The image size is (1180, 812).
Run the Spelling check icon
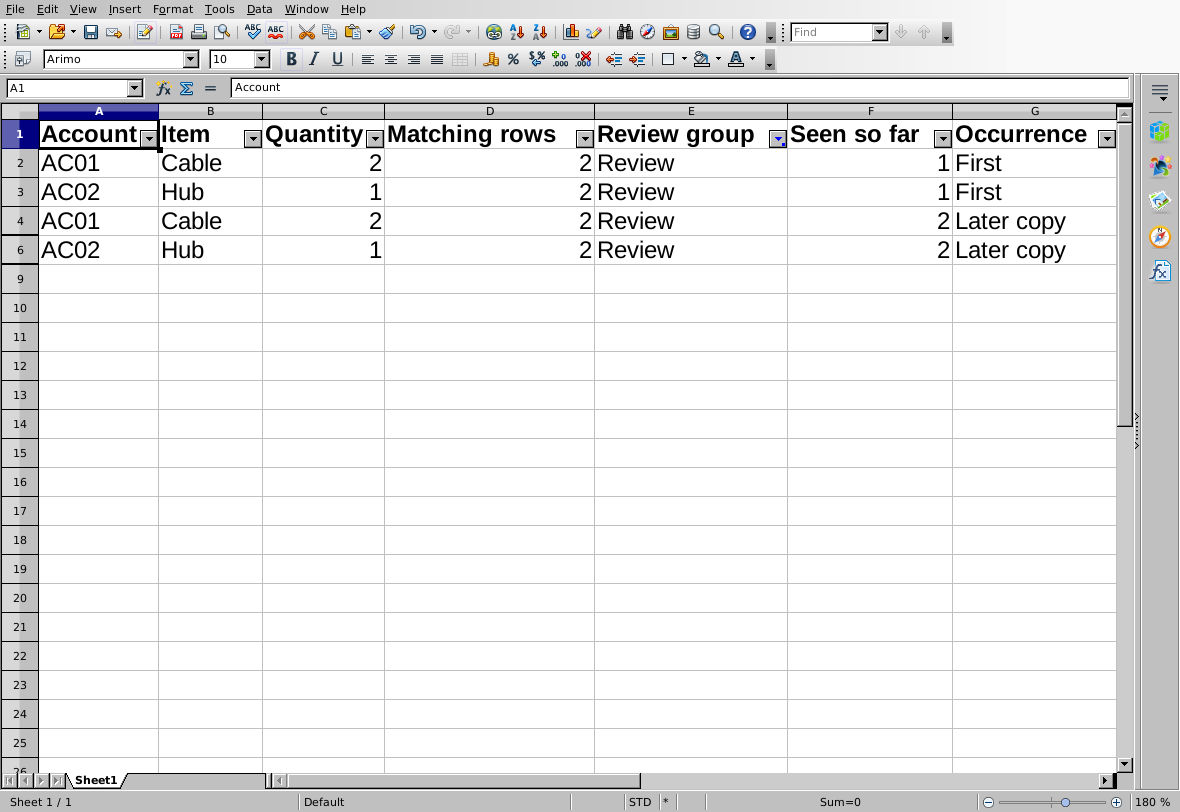[x=253, y=32]
